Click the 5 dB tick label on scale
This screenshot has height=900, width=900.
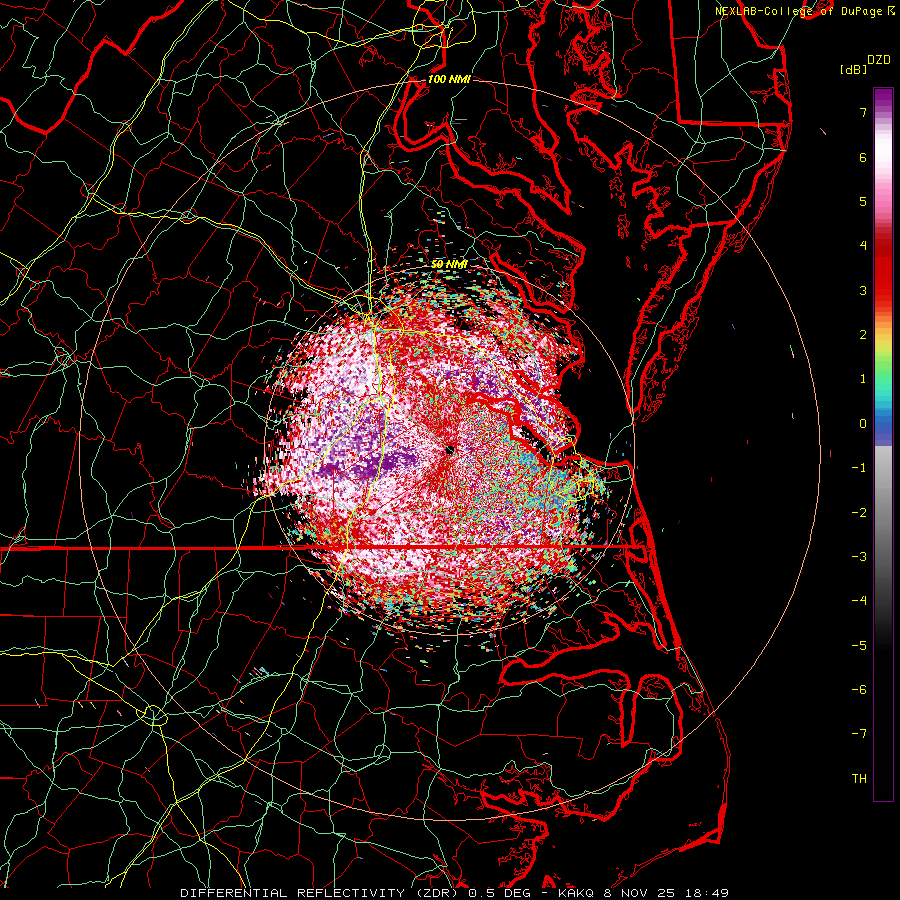point(863,201)
